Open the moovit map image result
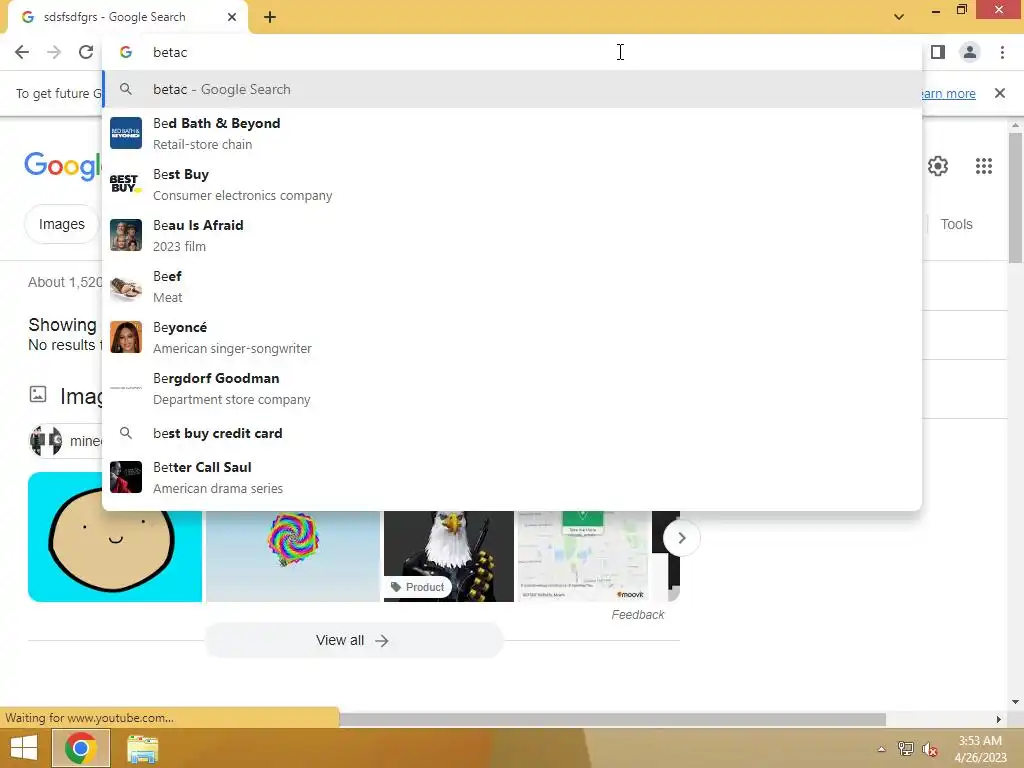The height and width of the screenshot is (768, 1024). [583, 556]
